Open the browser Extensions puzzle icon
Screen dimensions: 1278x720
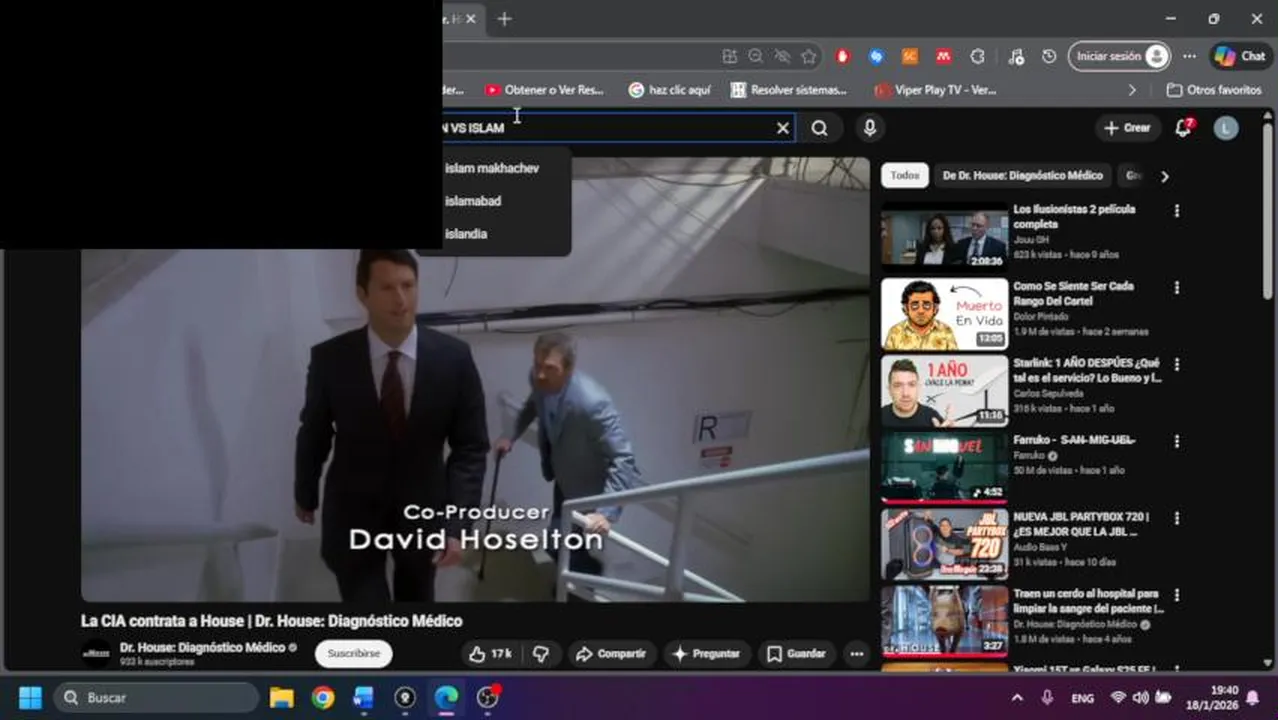978,57
